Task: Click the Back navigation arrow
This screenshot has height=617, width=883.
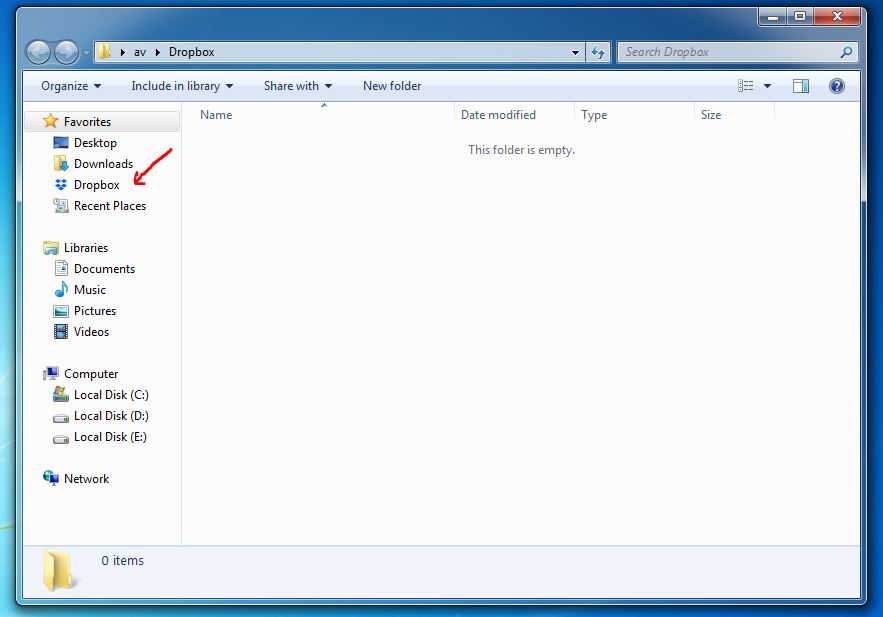Action: coord(39,52)
